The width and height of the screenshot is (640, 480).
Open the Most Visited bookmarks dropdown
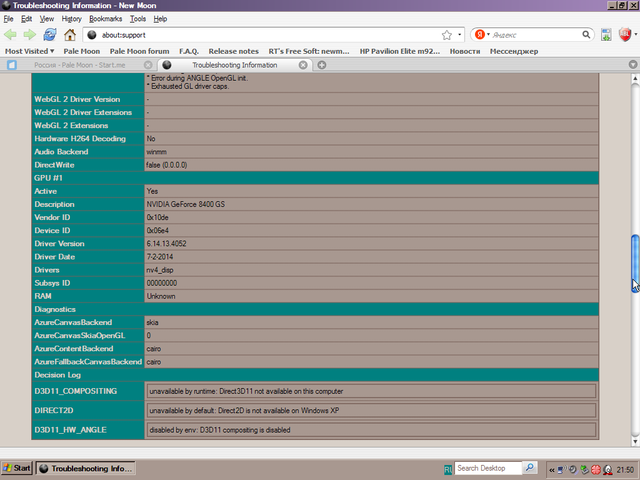[x=29, y=51]
